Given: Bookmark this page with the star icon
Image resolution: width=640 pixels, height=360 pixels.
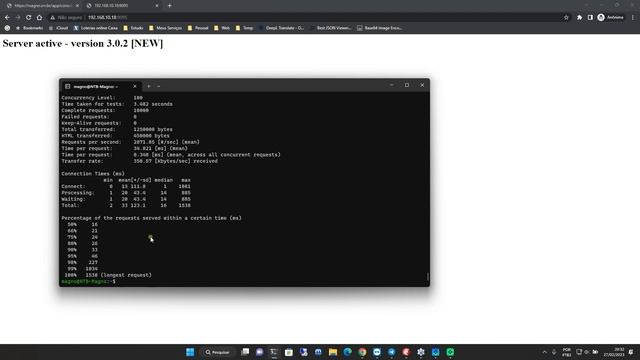Looking at the screenshot, I should (566, 18).
